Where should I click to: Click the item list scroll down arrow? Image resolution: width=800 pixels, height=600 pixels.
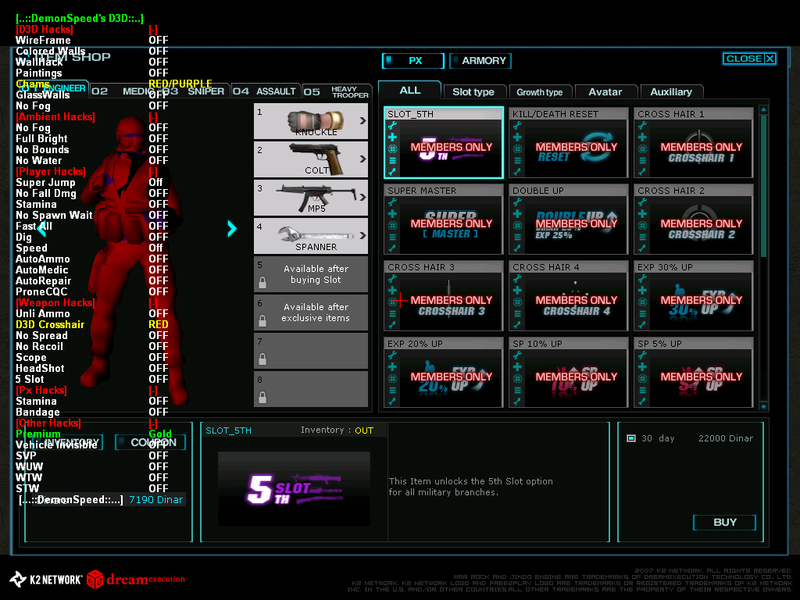tap(764, 407)
